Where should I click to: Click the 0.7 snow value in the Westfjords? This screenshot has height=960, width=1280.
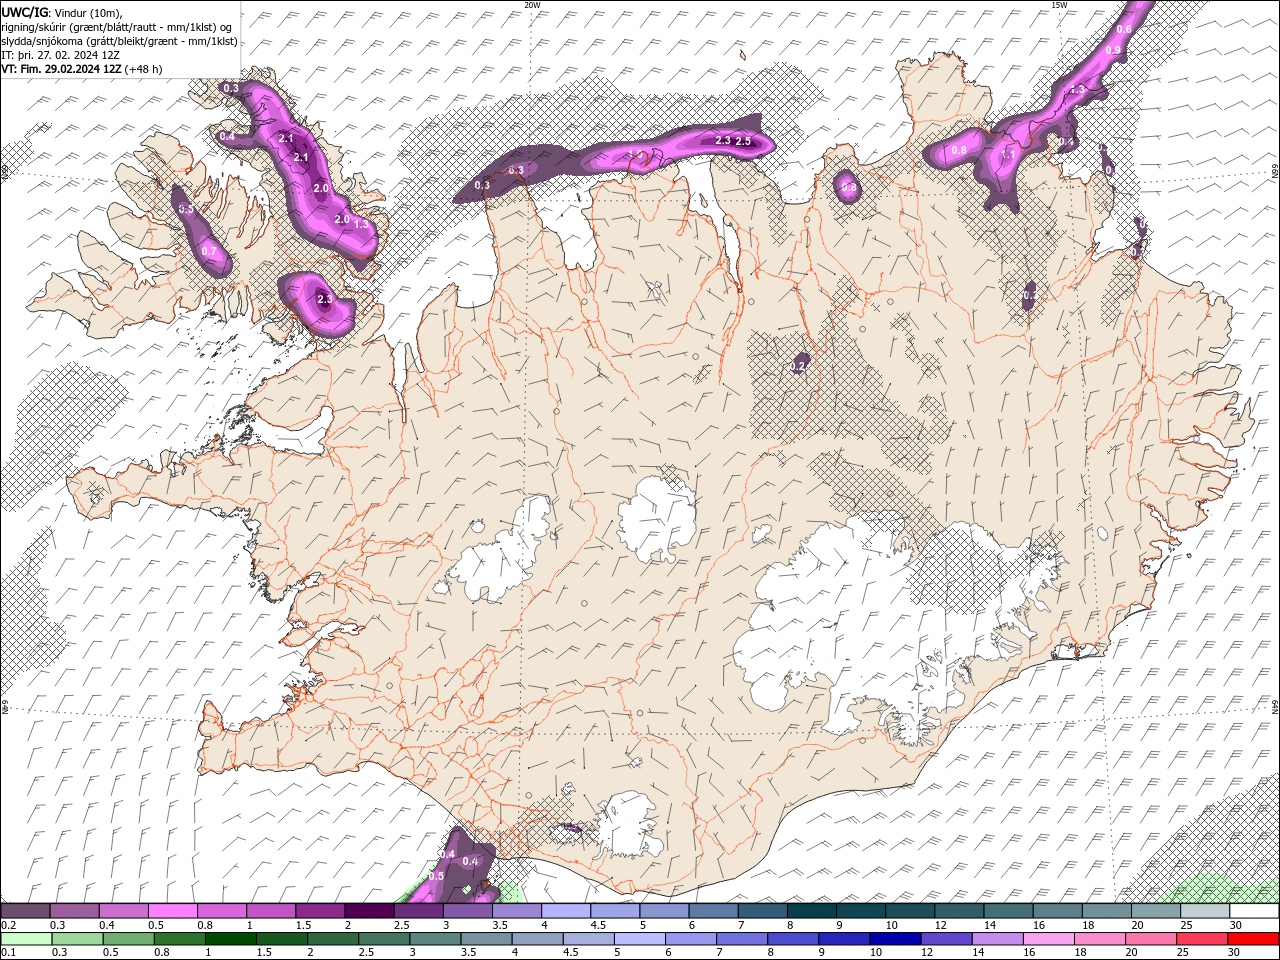[x=209, y=251]
